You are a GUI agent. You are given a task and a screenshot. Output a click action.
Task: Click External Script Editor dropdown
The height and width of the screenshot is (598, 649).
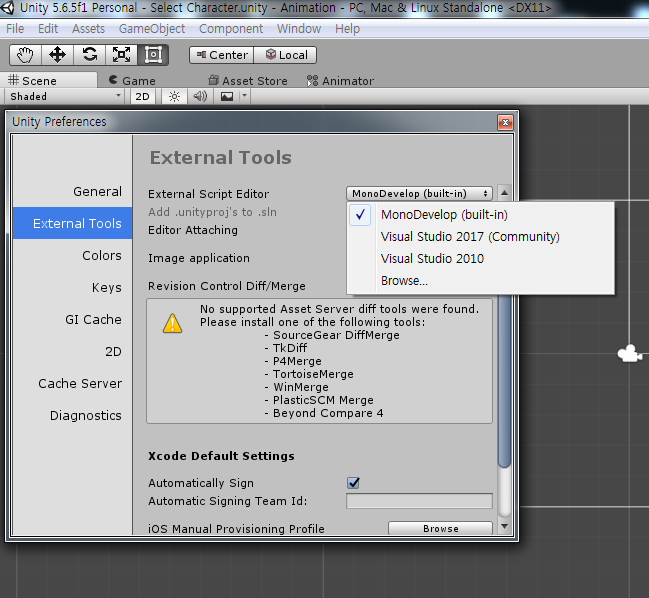click(x=419, y=193)
